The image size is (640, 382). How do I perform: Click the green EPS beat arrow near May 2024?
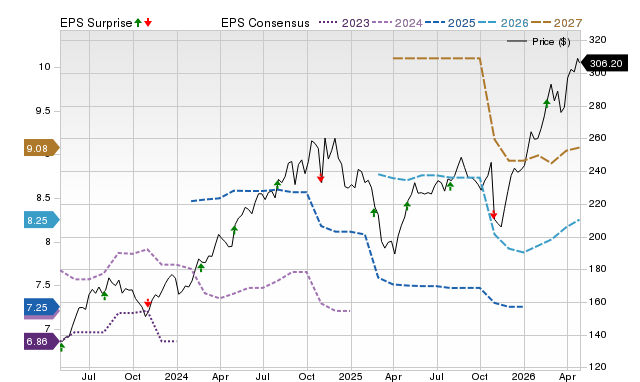(x=234, y=230)
